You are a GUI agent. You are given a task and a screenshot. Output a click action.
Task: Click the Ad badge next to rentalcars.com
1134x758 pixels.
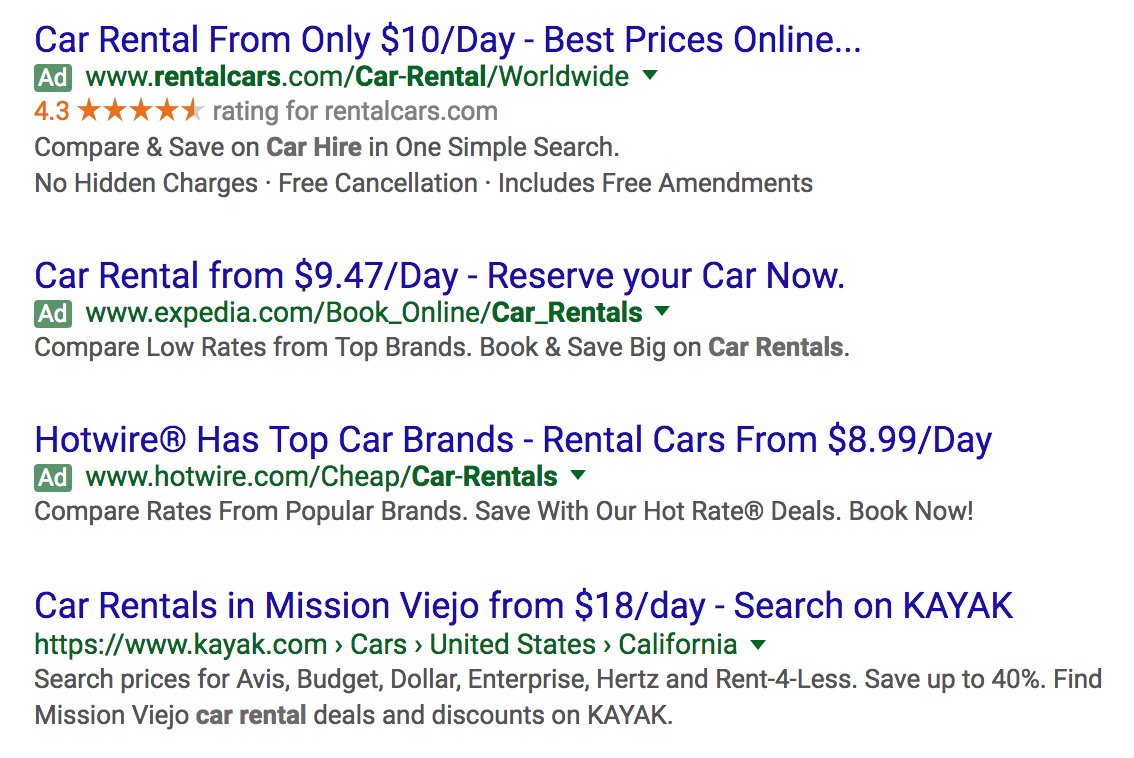53,77
